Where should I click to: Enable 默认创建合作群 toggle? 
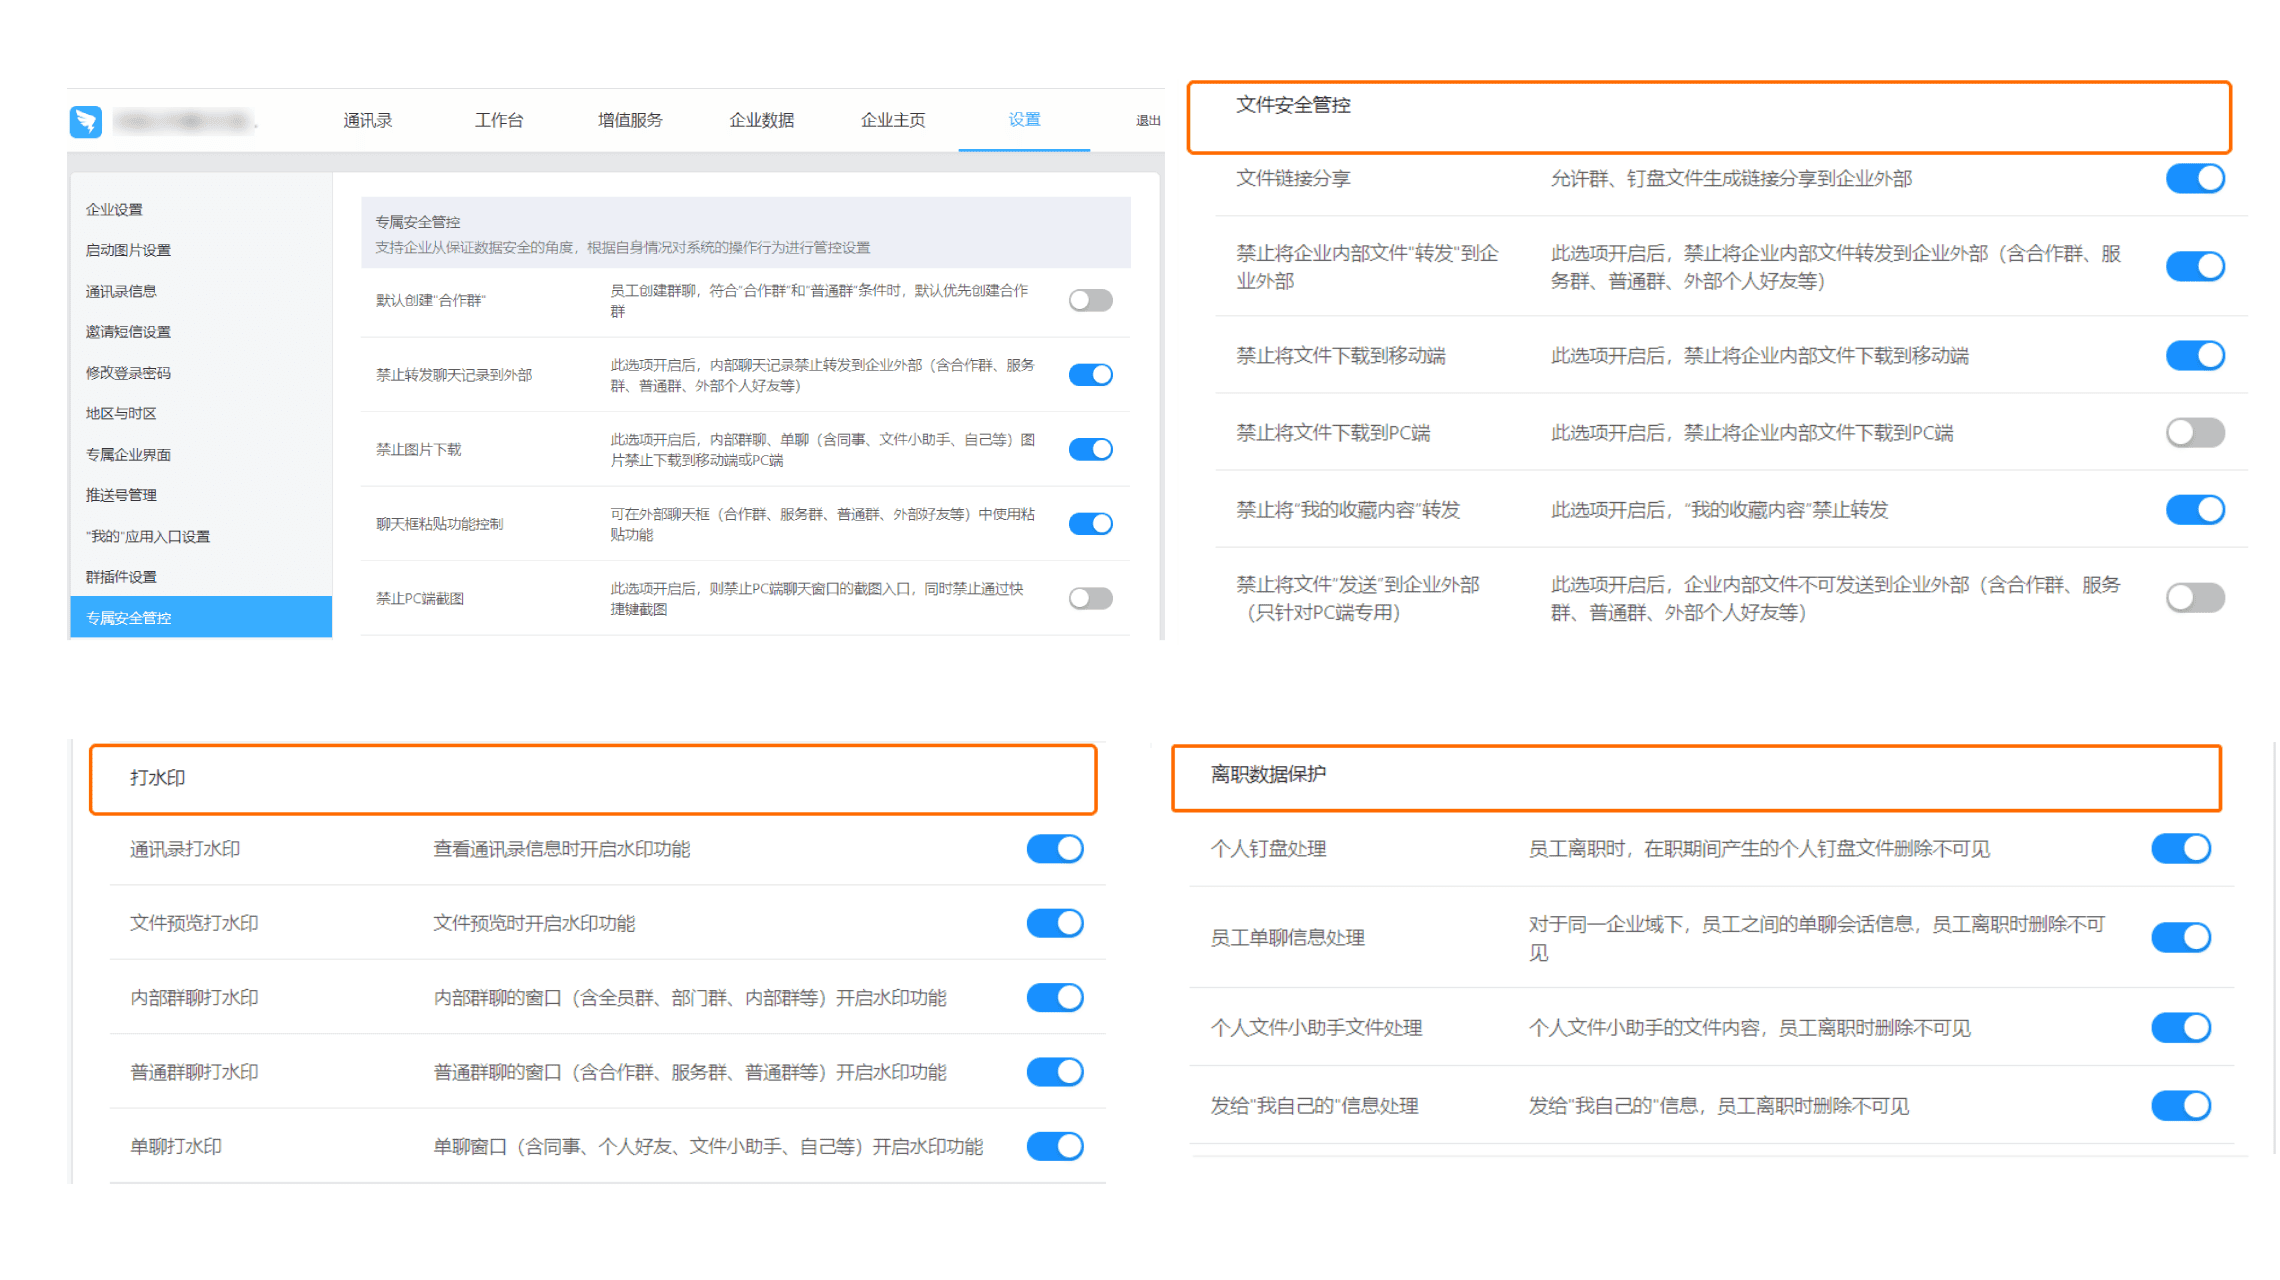point(1090,300)
